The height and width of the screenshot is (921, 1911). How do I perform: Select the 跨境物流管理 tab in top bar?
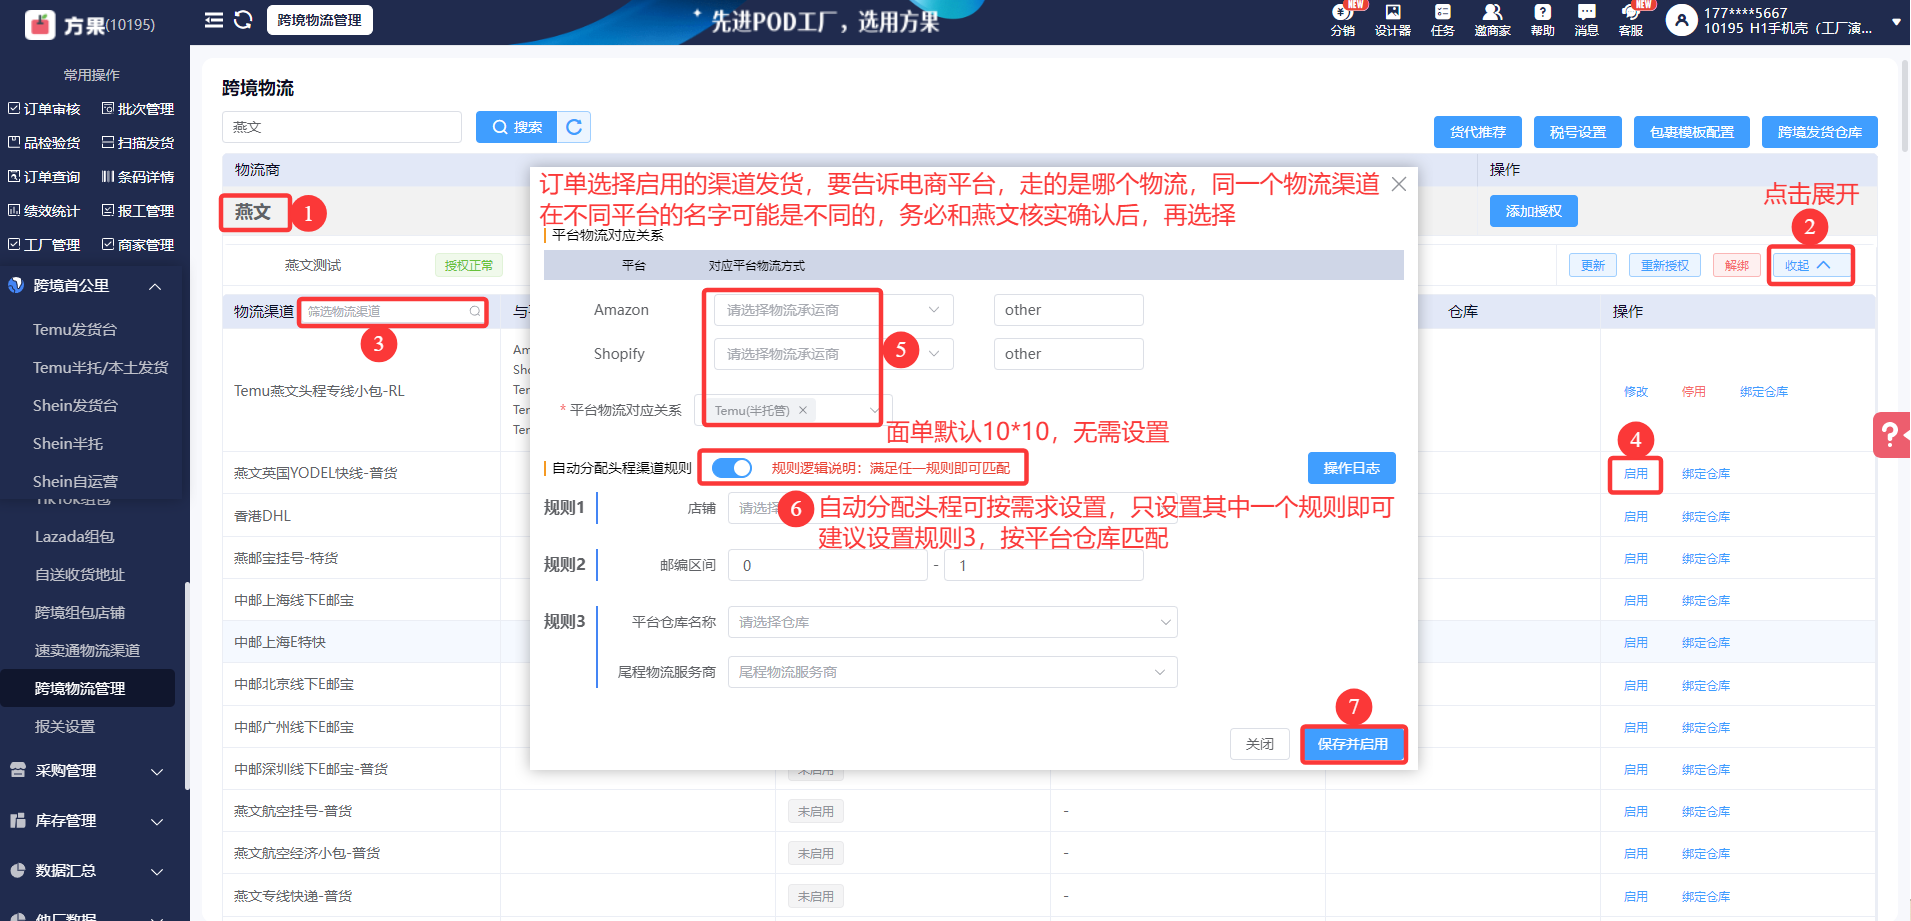click(320, 20)
